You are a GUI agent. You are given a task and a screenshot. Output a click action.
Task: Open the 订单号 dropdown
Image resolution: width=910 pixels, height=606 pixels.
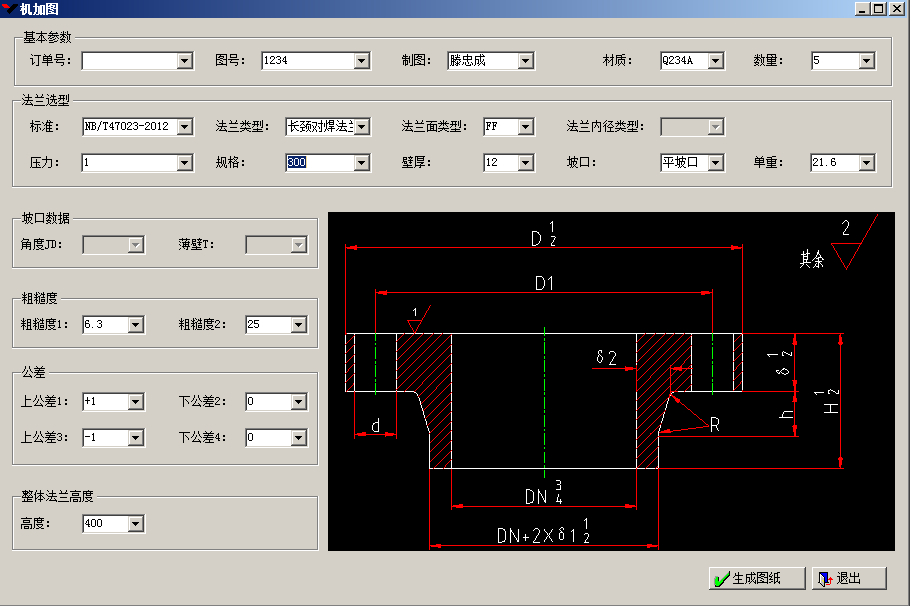[x=184, y=61]
